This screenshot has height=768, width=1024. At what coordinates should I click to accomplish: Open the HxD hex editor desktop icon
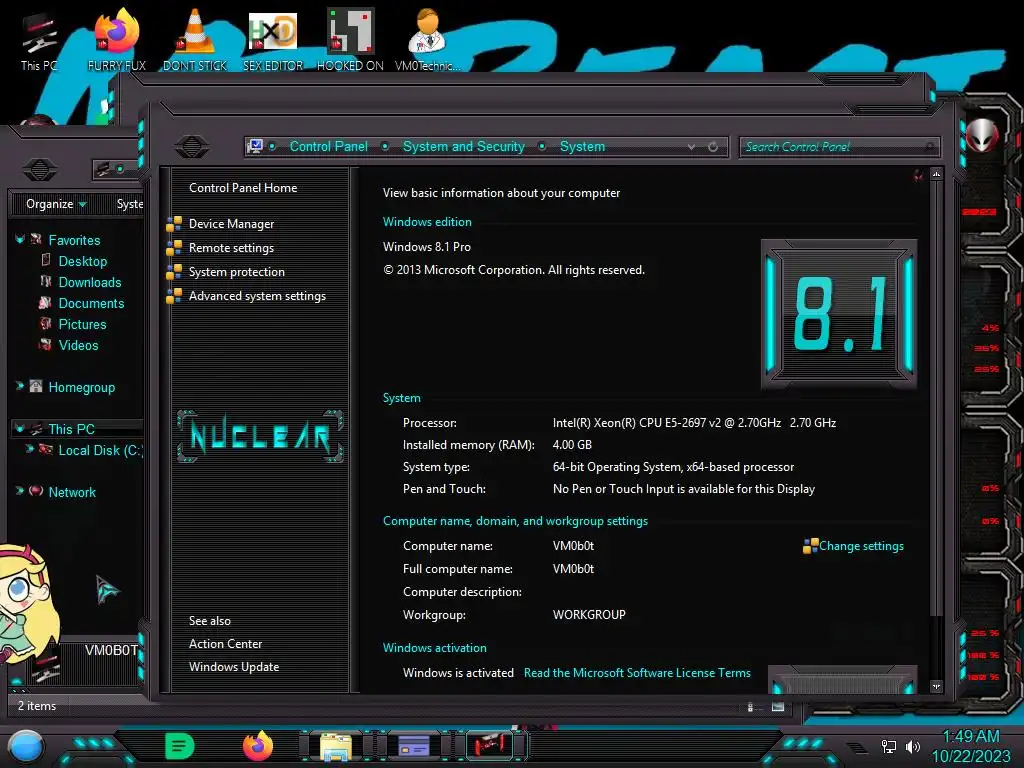[x=273, y=39]
